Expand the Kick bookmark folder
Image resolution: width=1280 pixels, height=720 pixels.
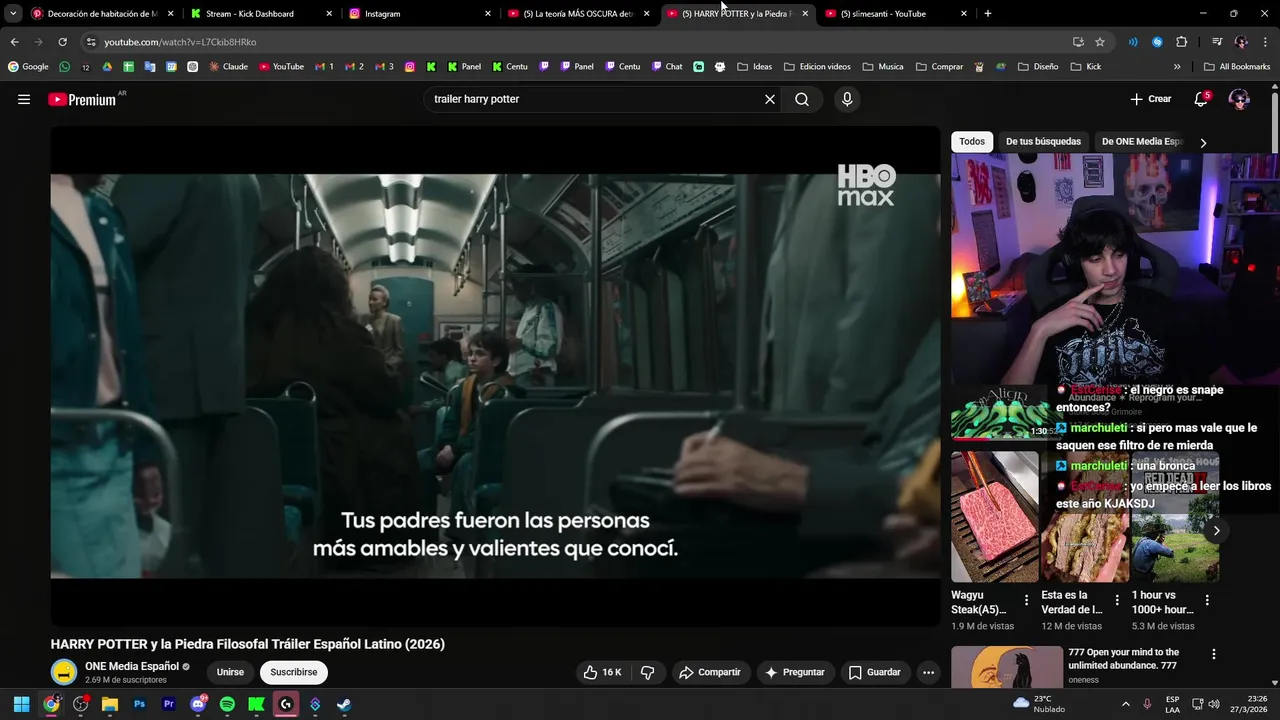pyautogui.click(x=1086, y=67)
